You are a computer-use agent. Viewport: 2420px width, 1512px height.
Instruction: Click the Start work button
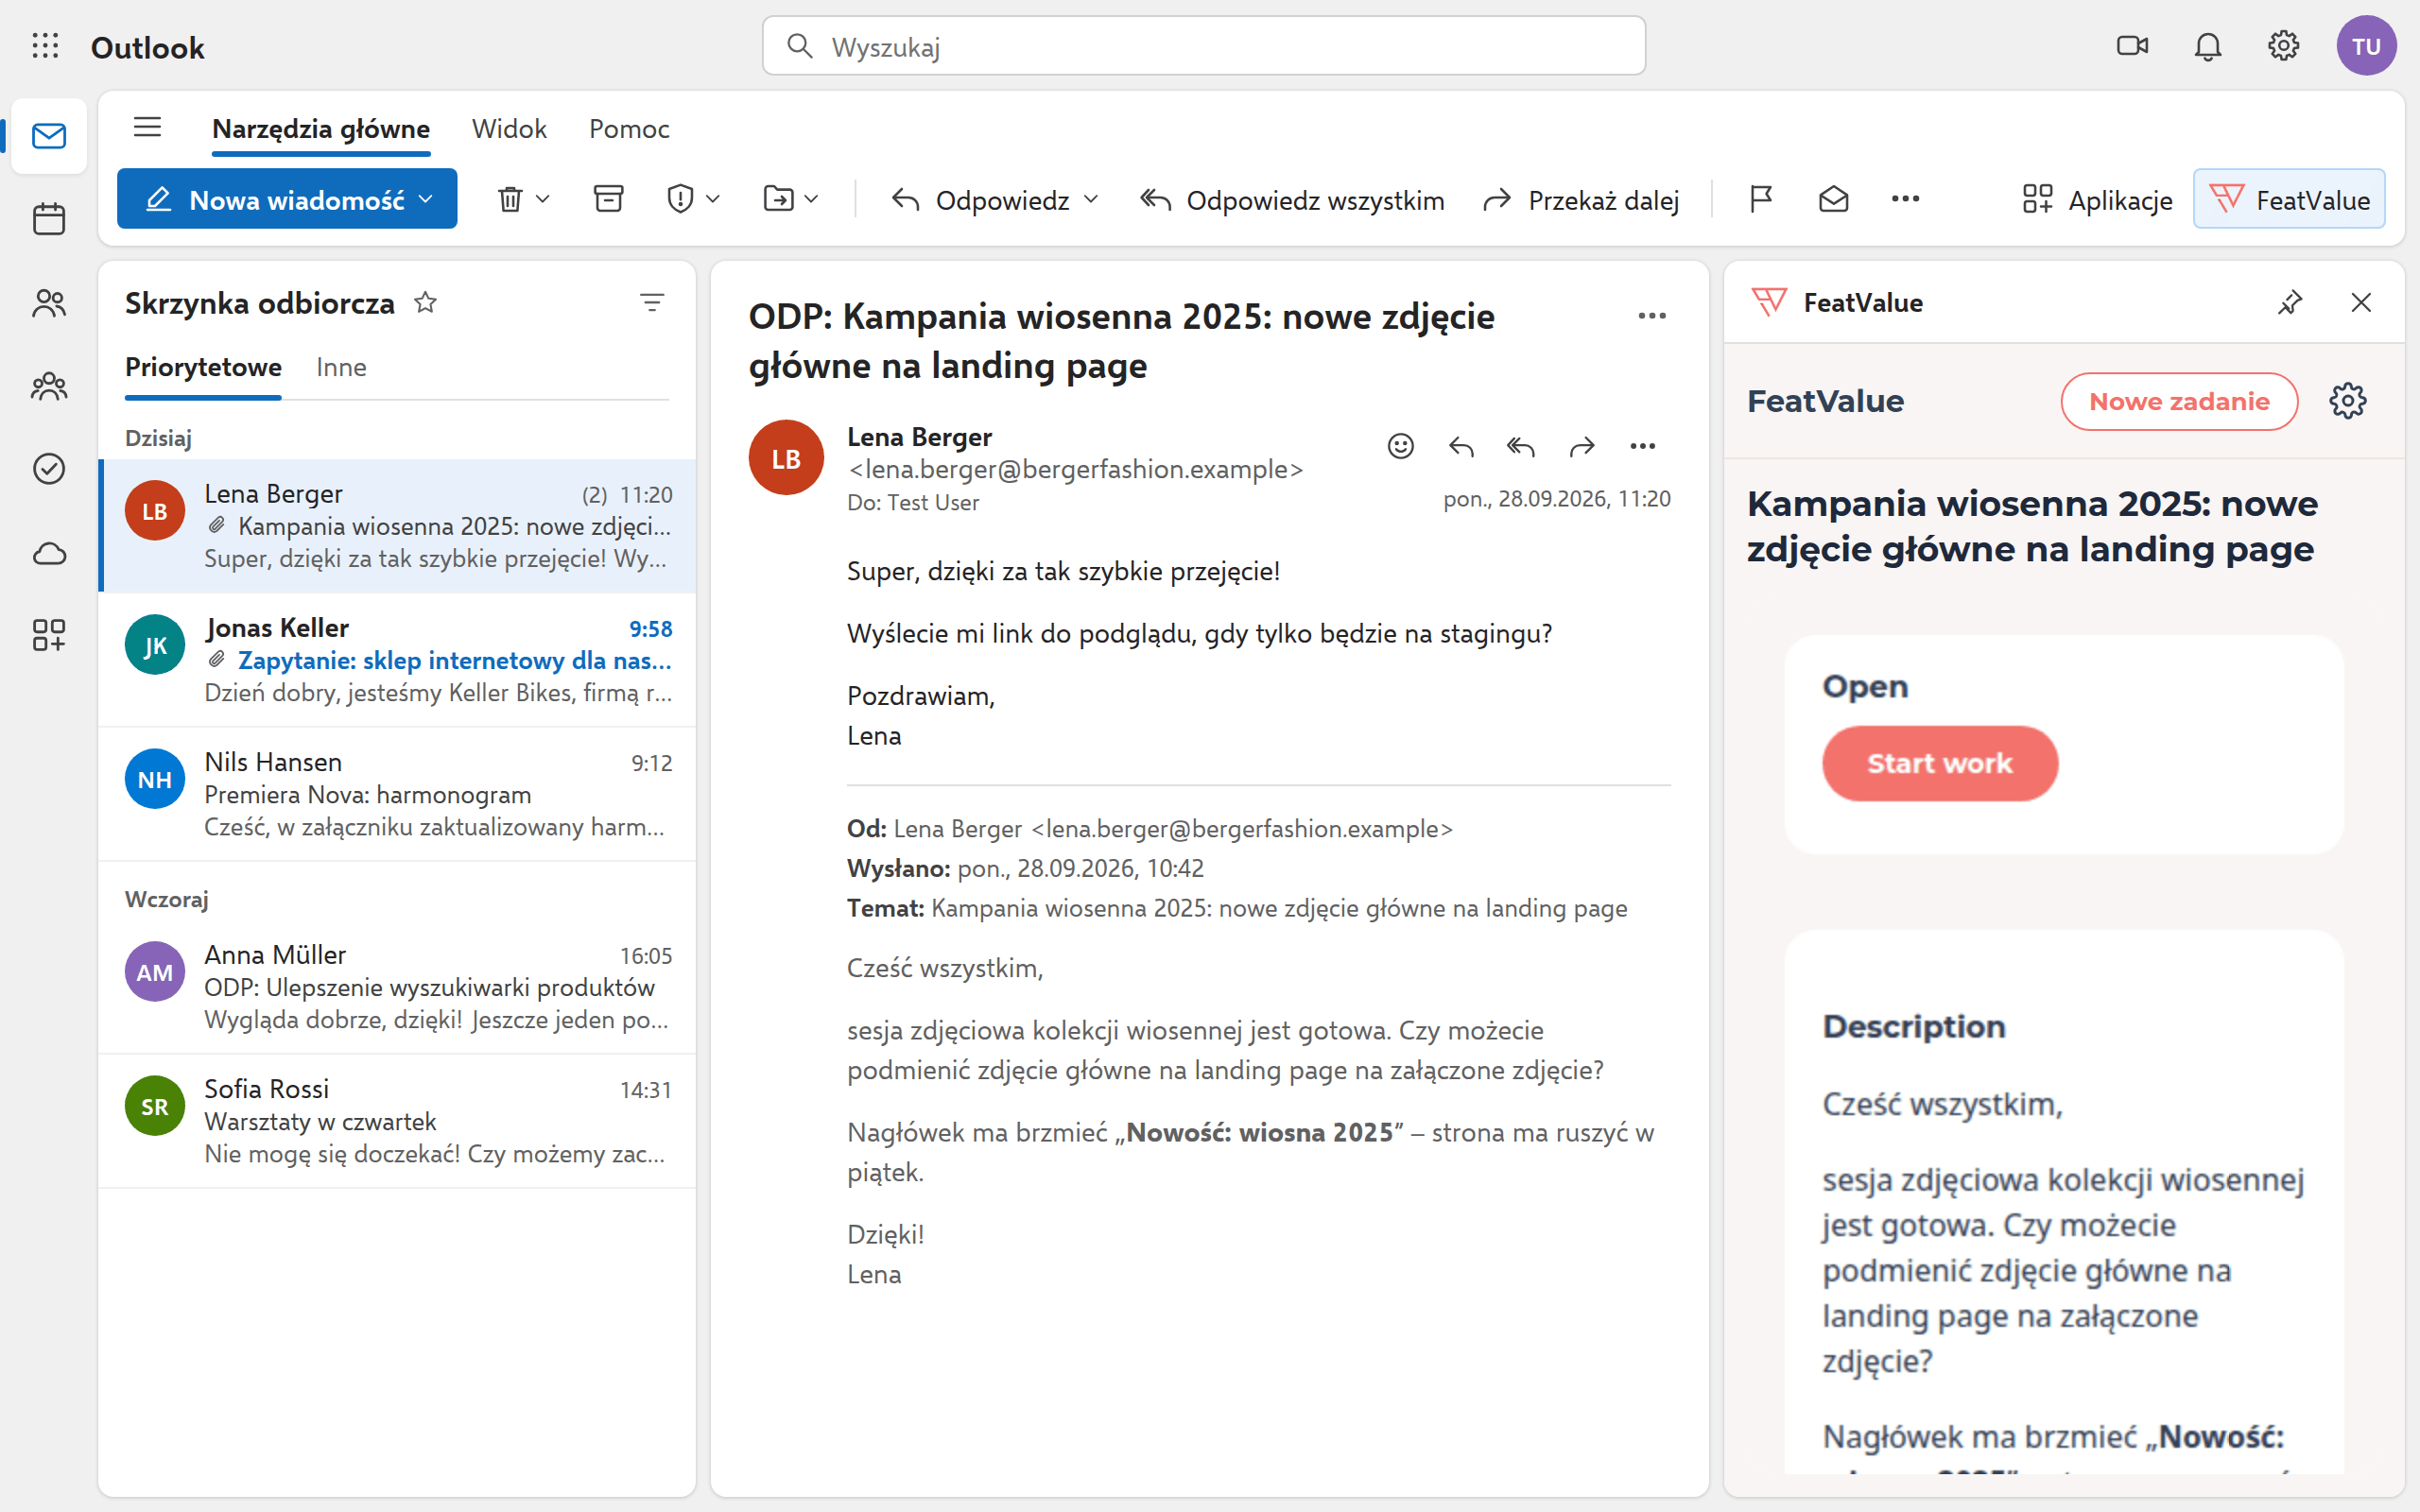click(1939, 763)
